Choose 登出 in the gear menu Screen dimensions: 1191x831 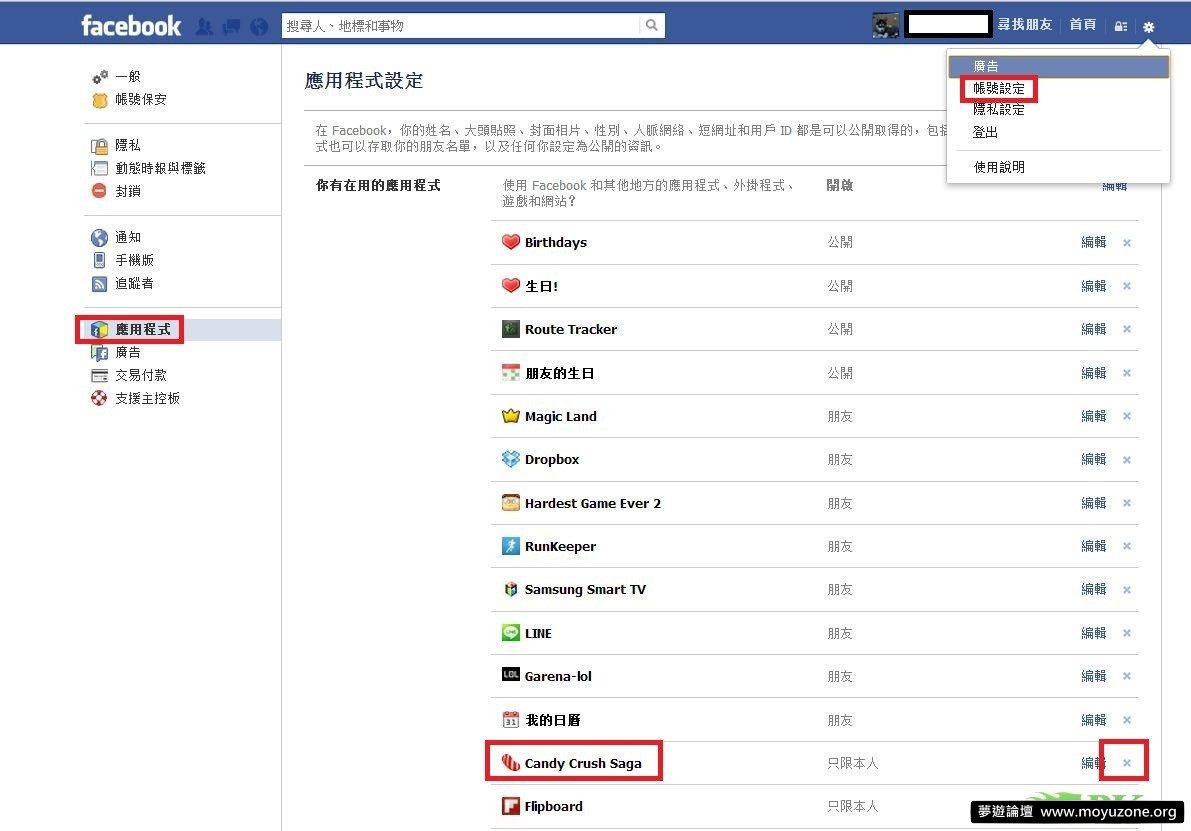click(x=985, y=133)
